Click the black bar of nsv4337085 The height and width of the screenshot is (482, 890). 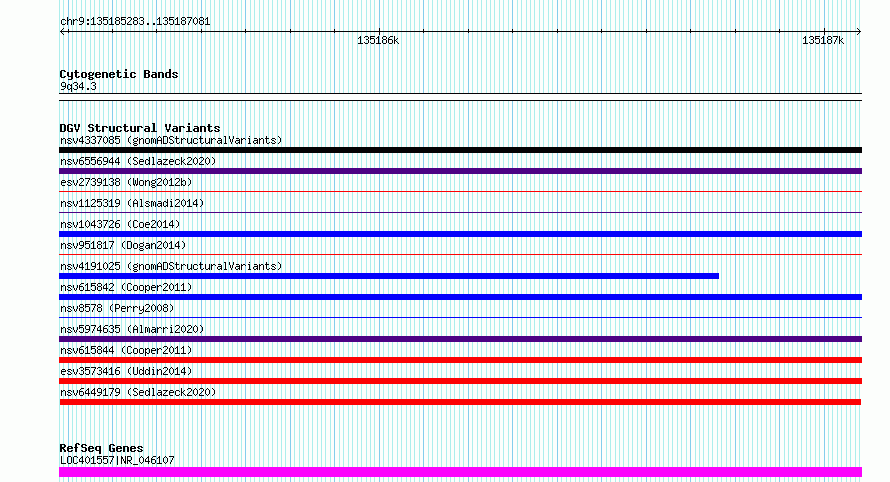(460, 150)
